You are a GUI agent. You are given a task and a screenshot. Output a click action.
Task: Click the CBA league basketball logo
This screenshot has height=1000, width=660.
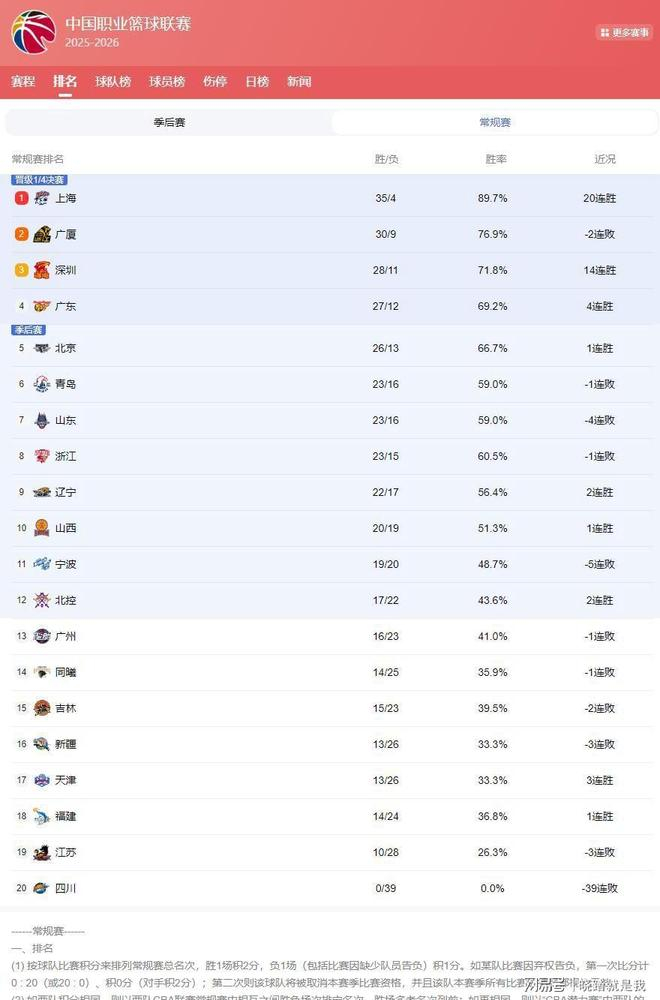(33, 32)
